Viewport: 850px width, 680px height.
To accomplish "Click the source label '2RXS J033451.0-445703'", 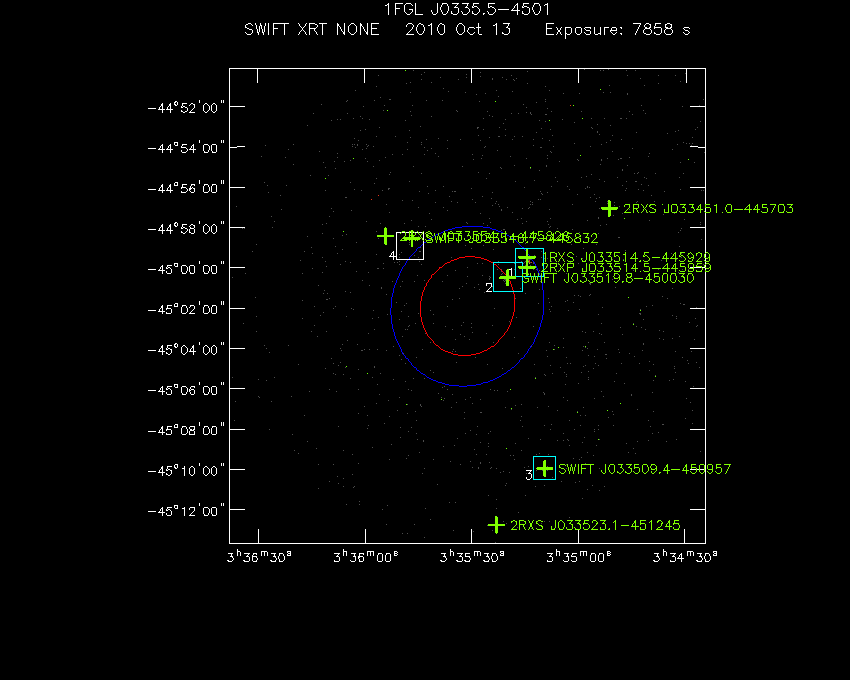I will [x=708, y=209].
